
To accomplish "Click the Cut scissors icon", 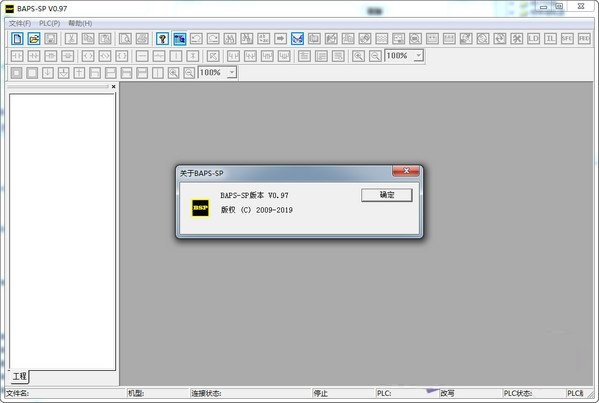I will tap(71, 39).
